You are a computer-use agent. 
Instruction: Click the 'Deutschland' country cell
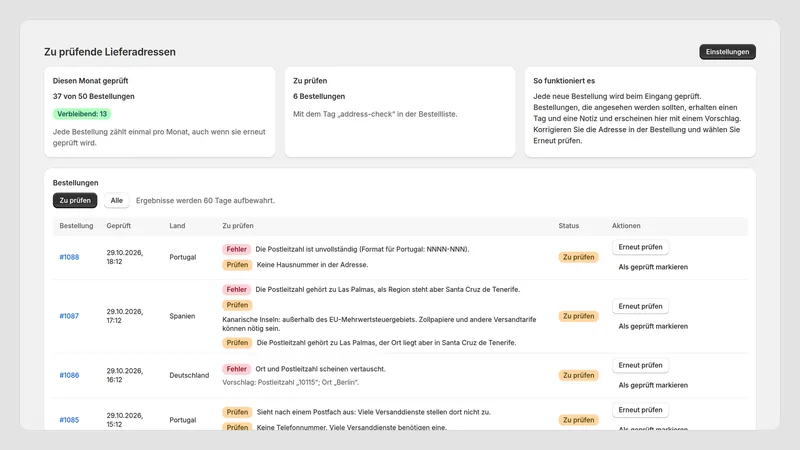[189, 375]
